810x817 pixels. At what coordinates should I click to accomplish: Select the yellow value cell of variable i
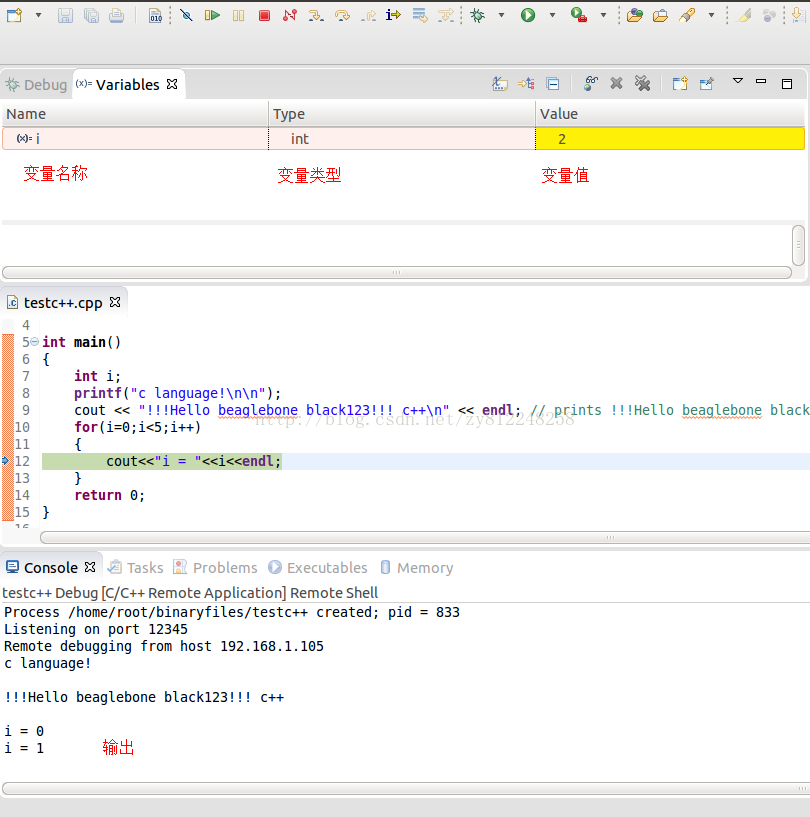tap(670, 139)
